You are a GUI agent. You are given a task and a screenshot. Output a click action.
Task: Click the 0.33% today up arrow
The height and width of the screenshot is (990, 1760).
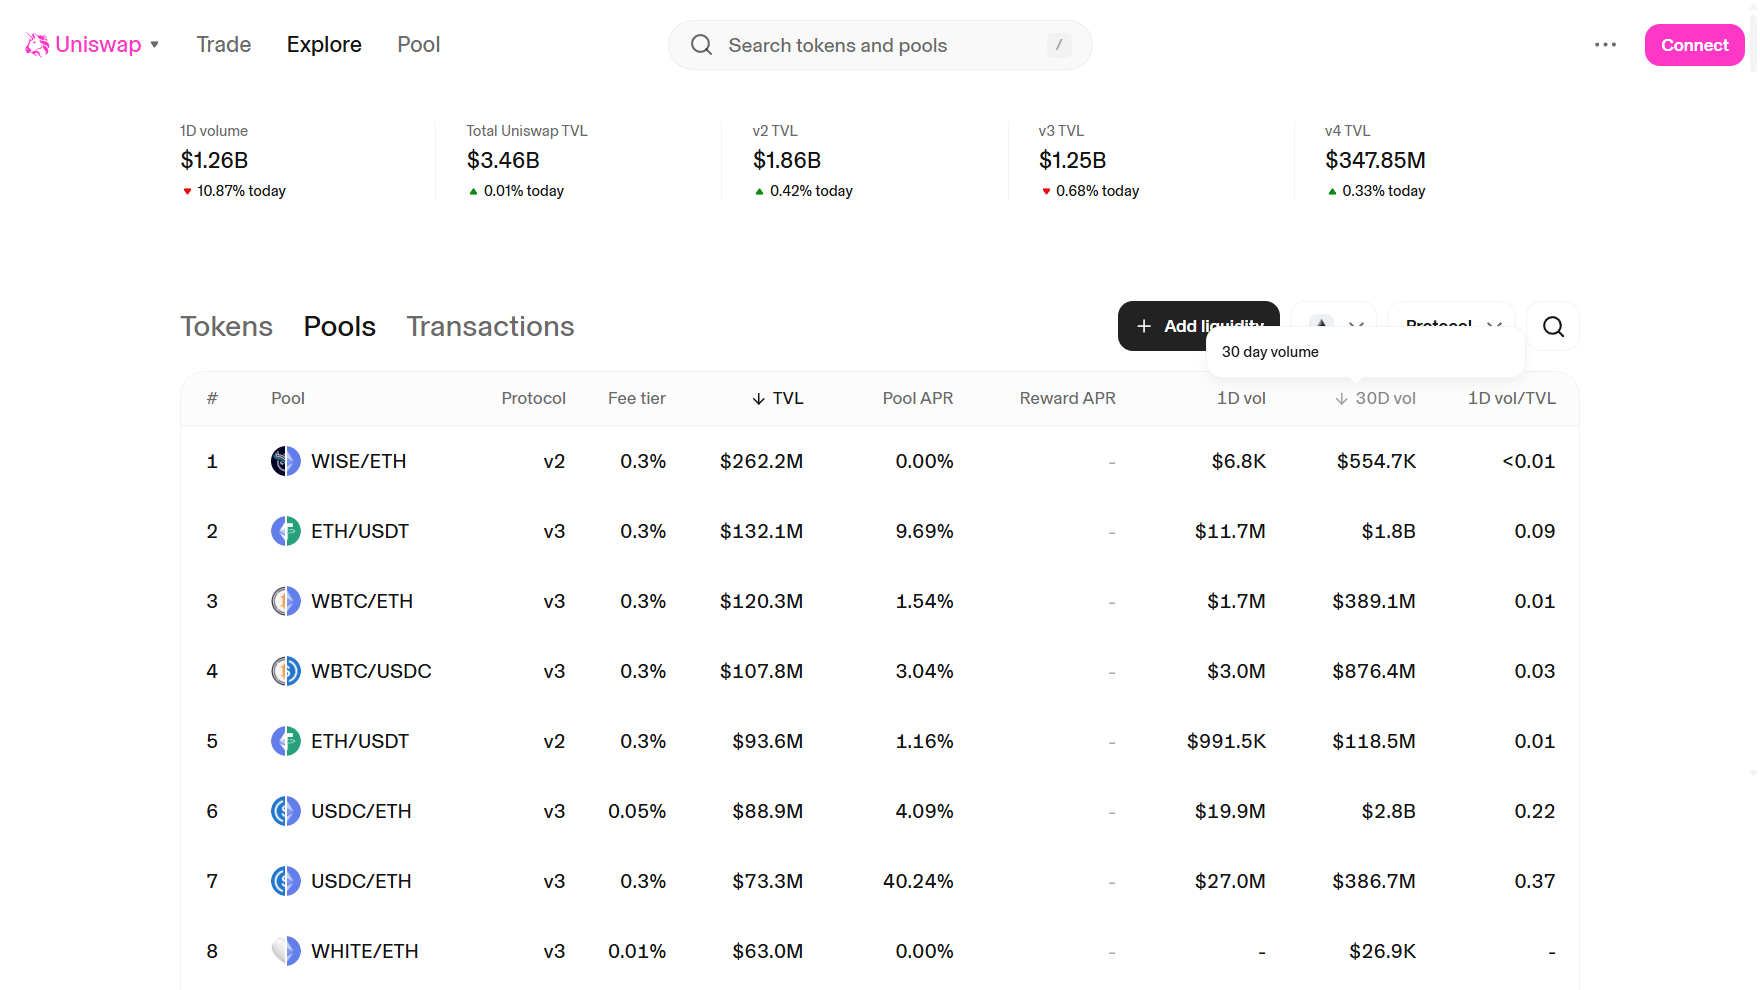(1332, 192)
